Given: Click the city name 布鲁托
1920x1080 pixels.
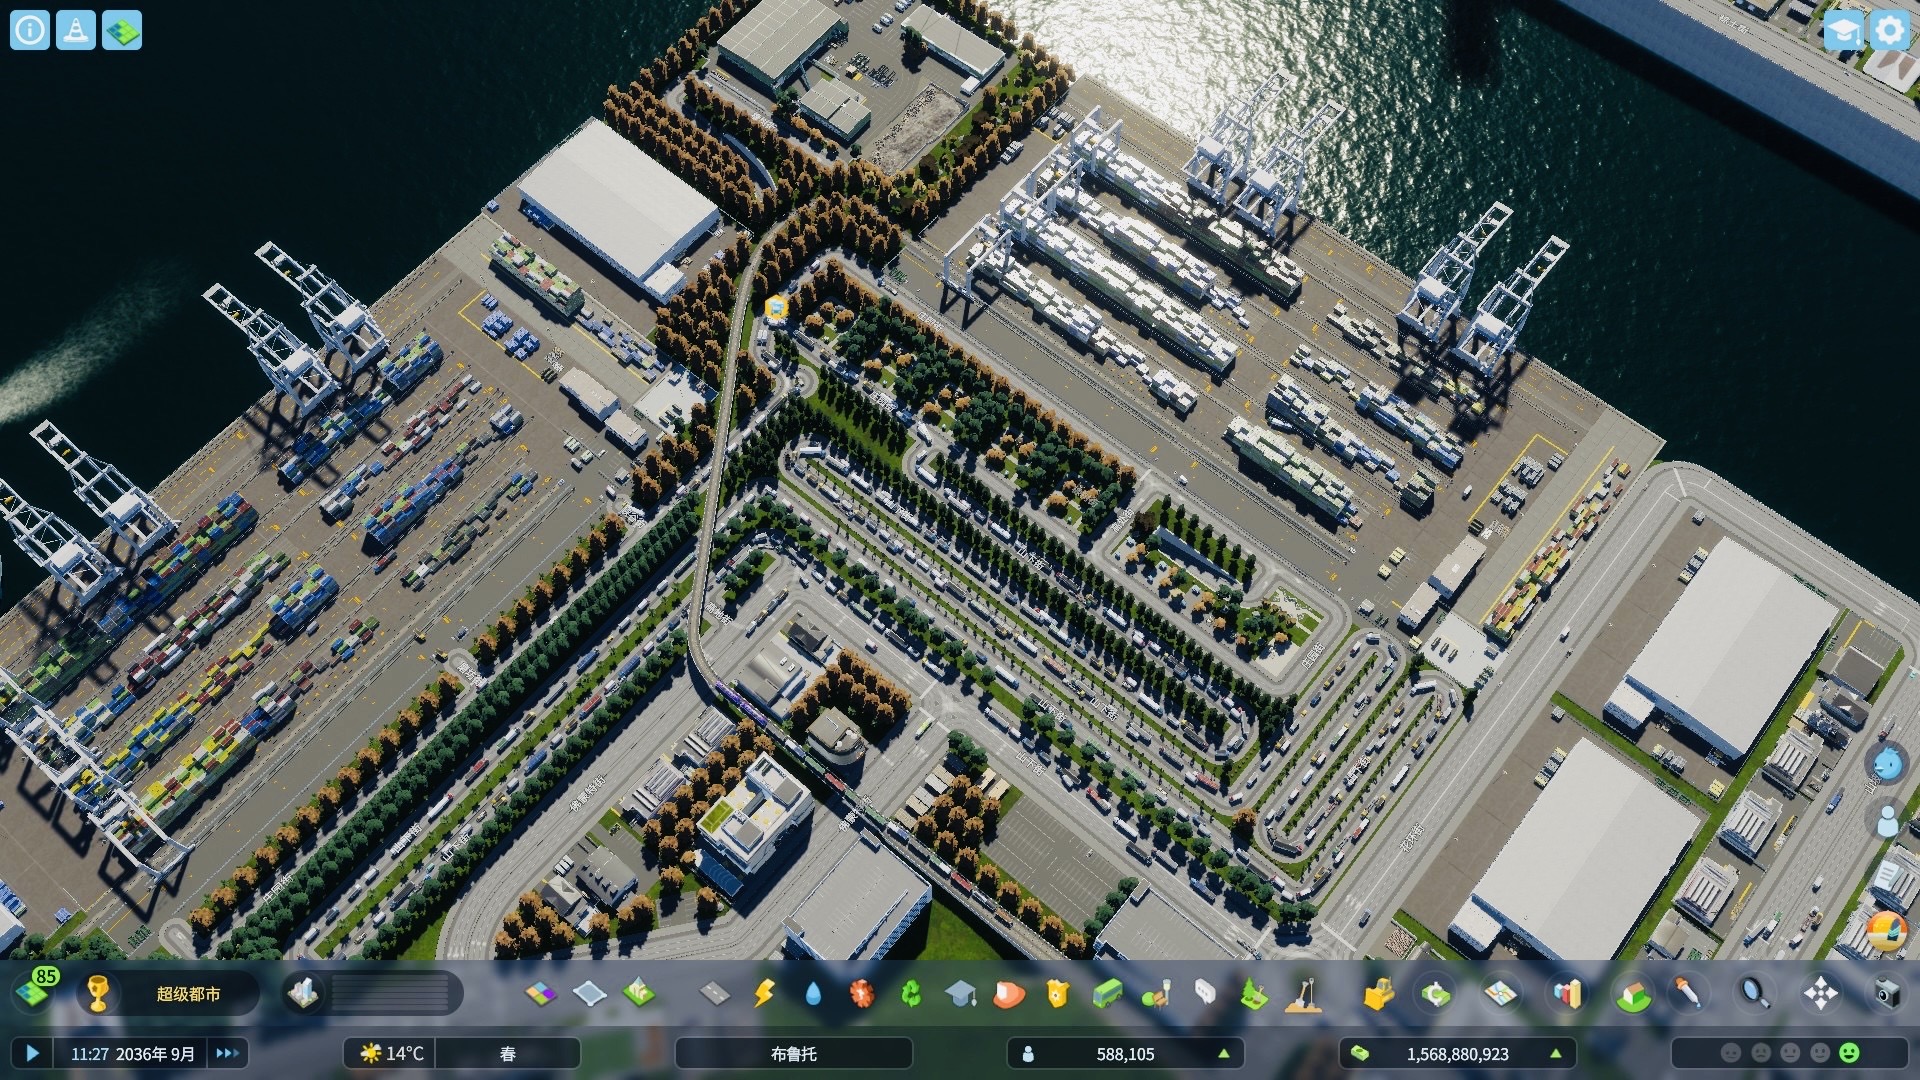Looking at the screenshot, I should (x=794, y=1053).
